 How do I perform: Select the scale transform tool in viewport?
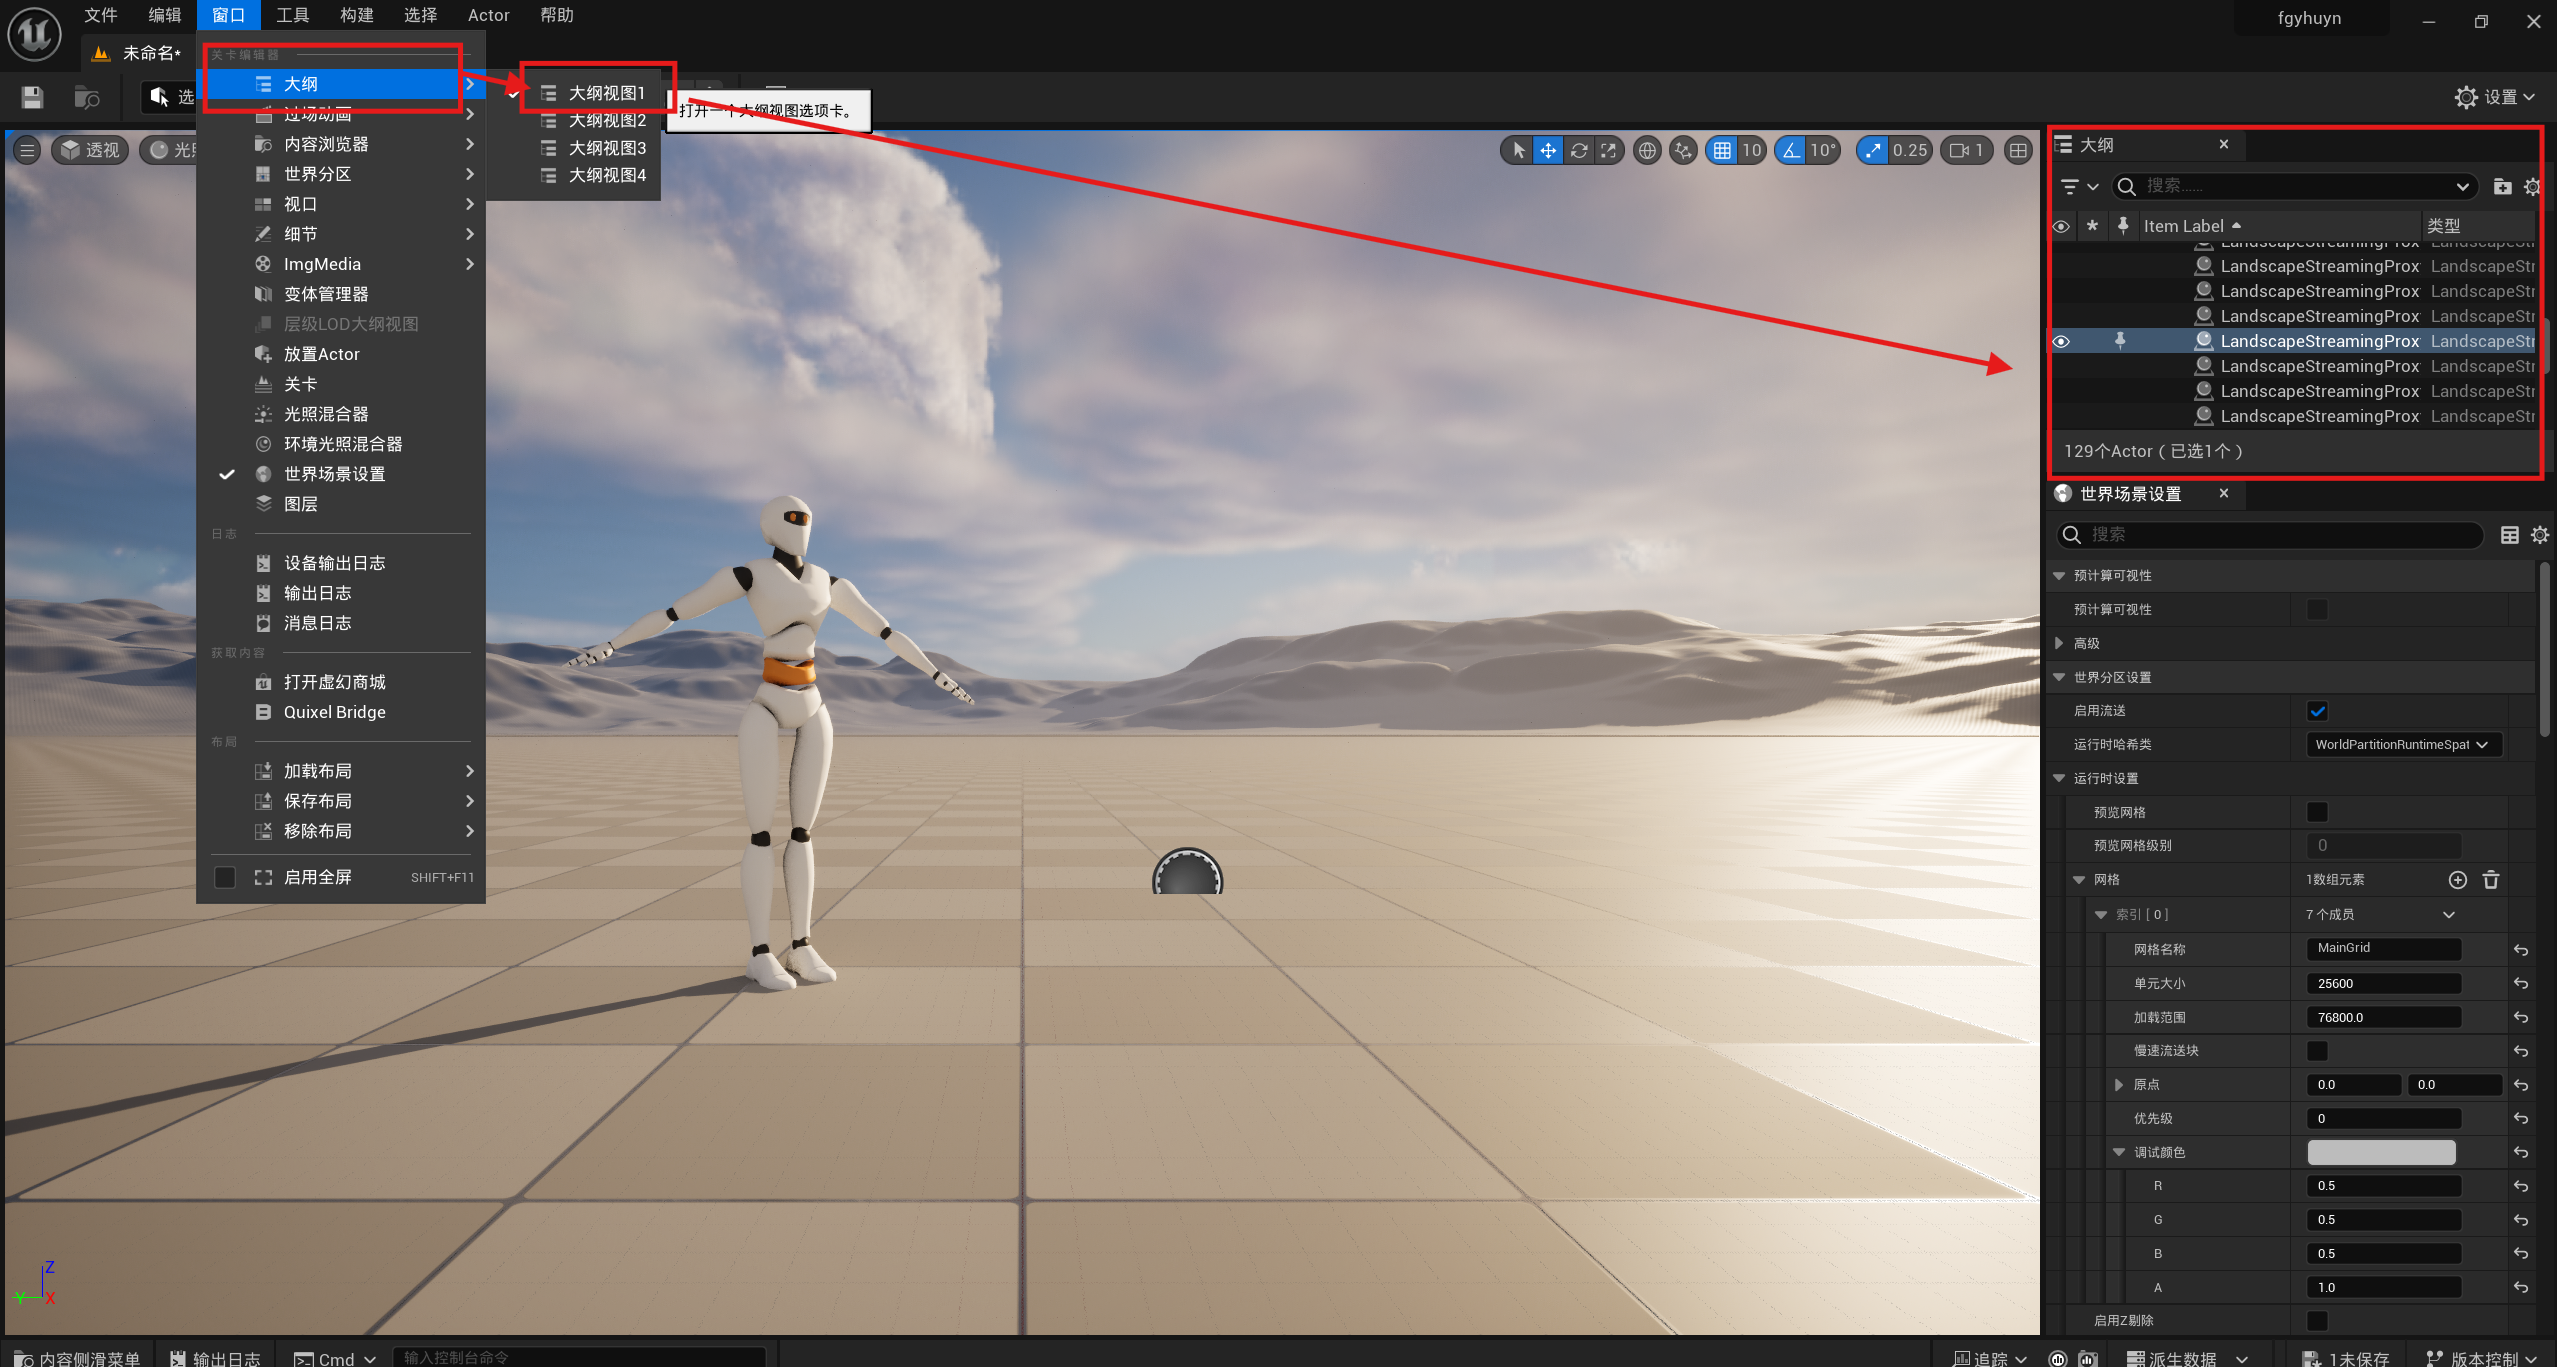(1608, 151)
